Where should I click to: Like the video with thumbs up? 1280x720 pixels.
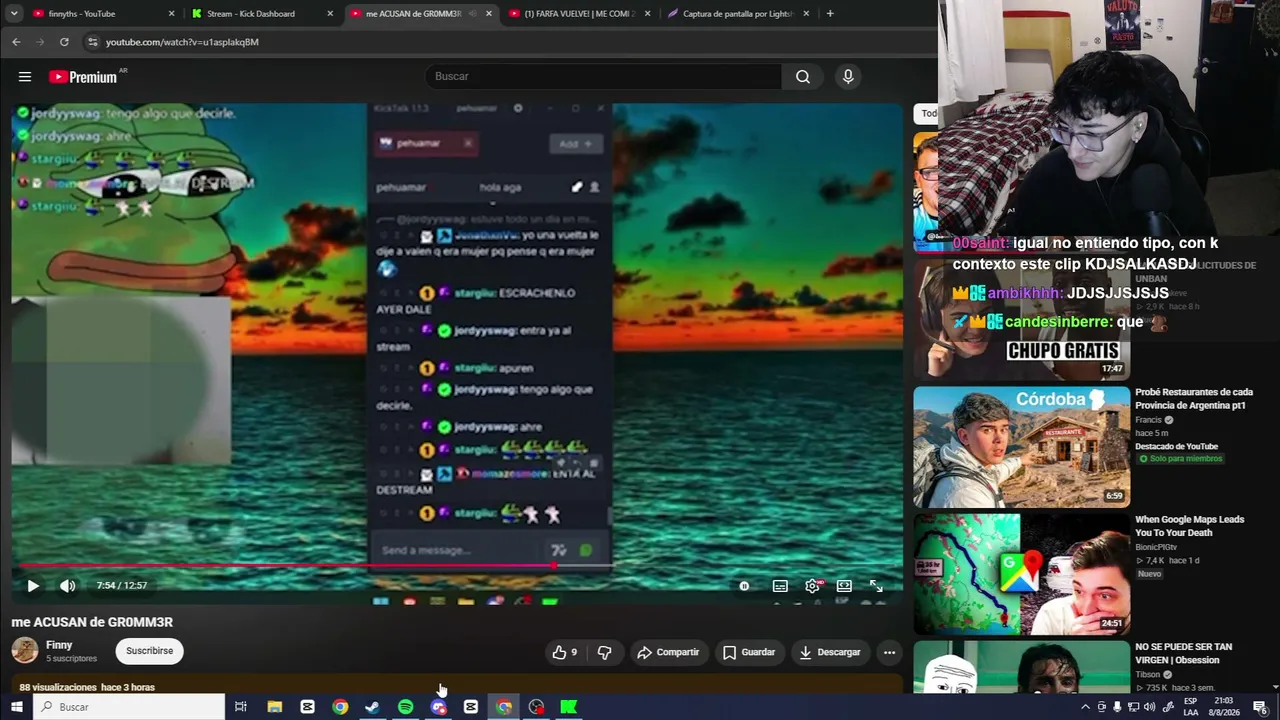pyautogui.click(x=565, y=652)
